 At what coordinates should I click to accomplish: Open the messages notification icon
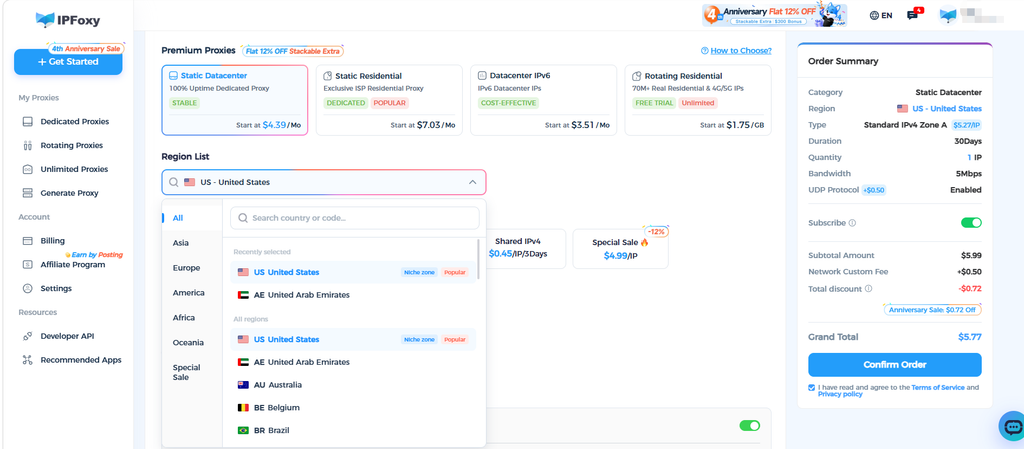click(x=914, y=14)
